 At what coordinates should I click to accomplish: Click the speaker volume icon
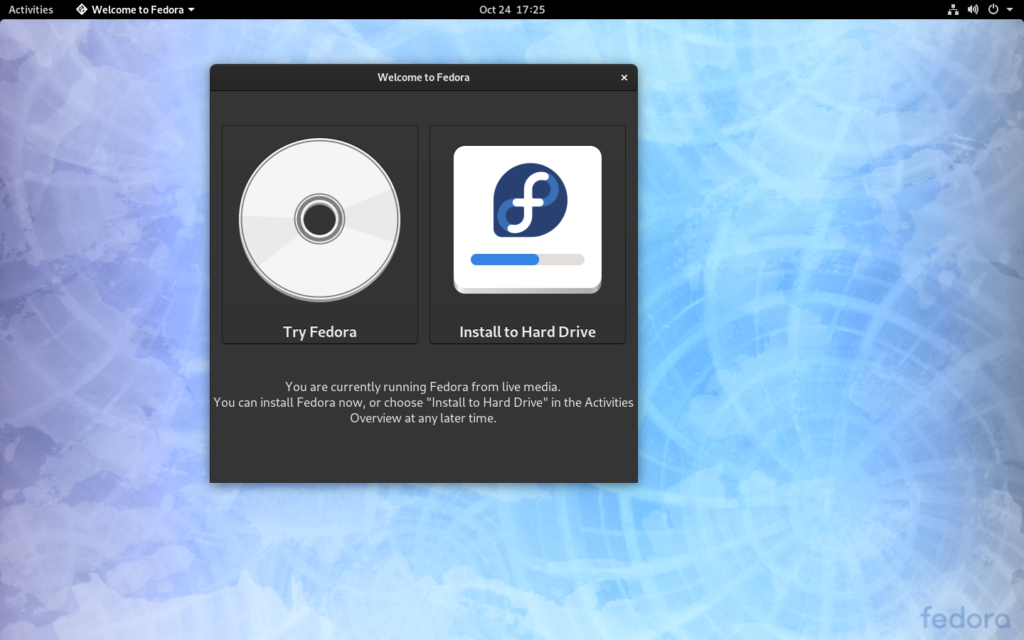pyautogui.click(x=971, y=9)
